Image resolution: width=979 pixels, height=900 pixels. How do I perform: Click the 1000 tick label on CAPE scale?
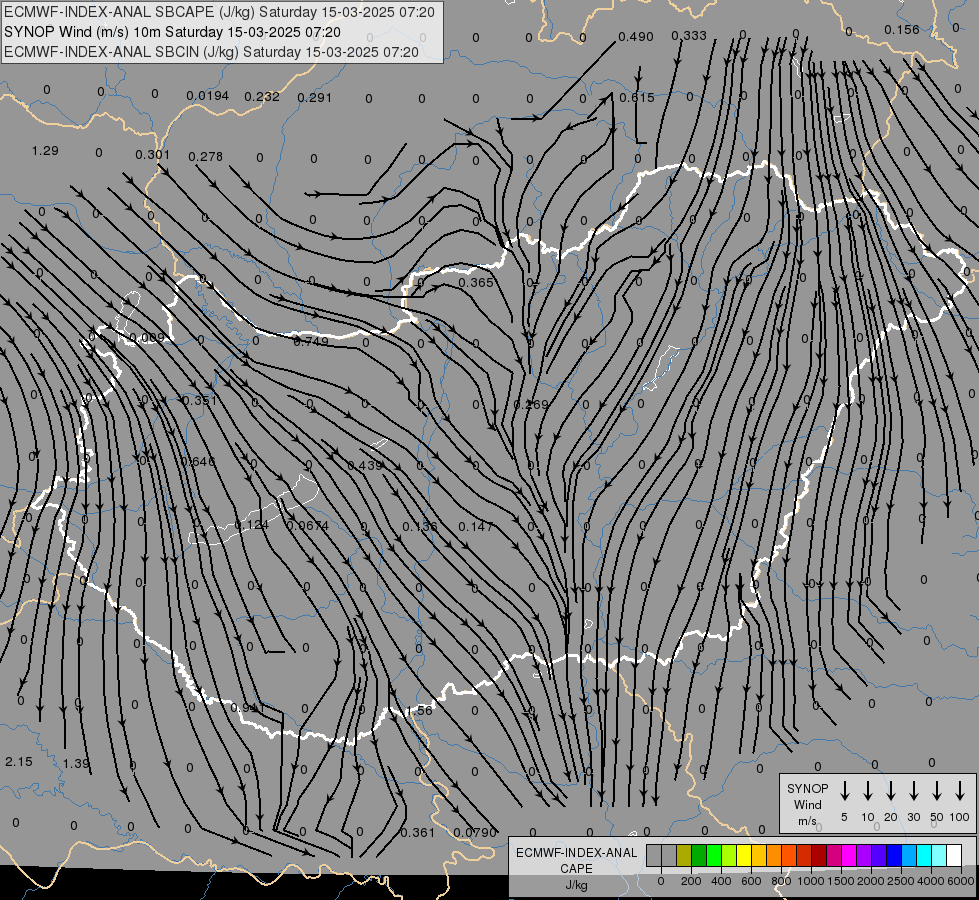click(810, 881)
